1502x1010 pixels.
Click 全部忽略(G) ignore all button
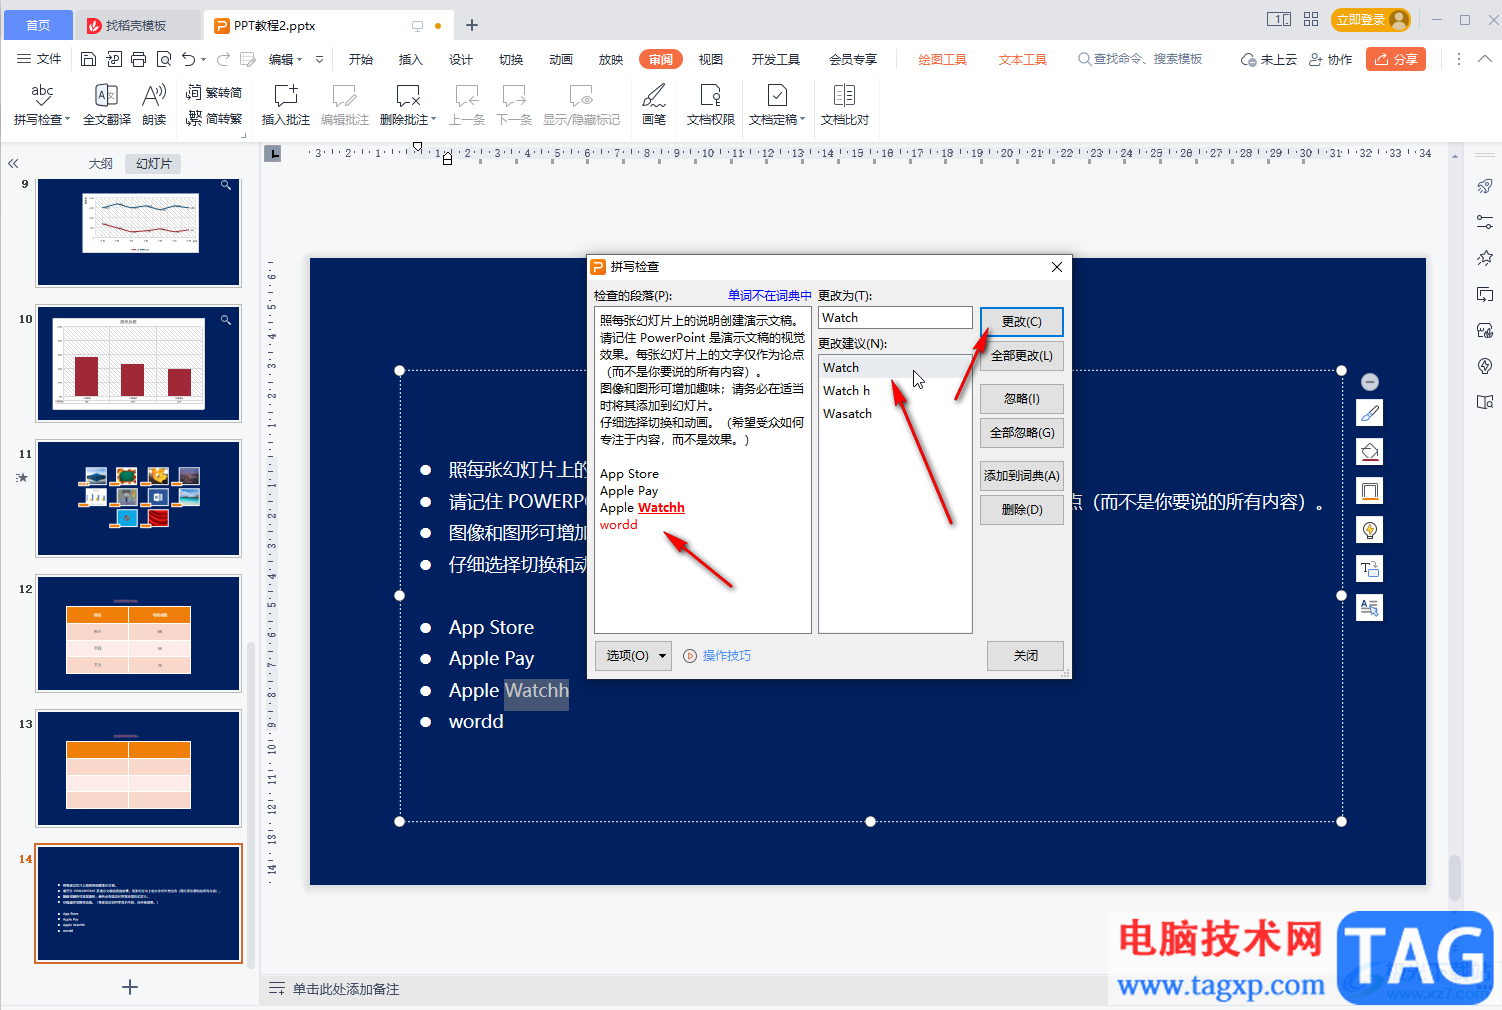[x=1022, y=433]
